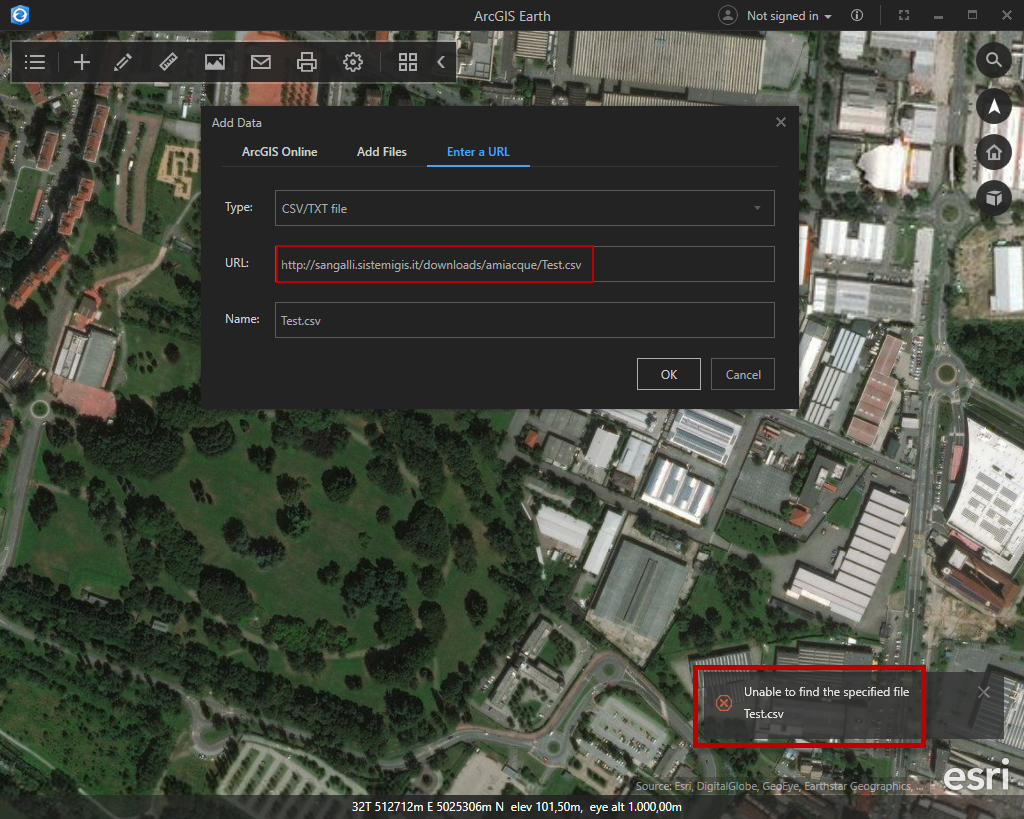The height and width of the screenshot is (819, 1024).
Task: Click the user account avatar icon
Action: click(728, 15)
